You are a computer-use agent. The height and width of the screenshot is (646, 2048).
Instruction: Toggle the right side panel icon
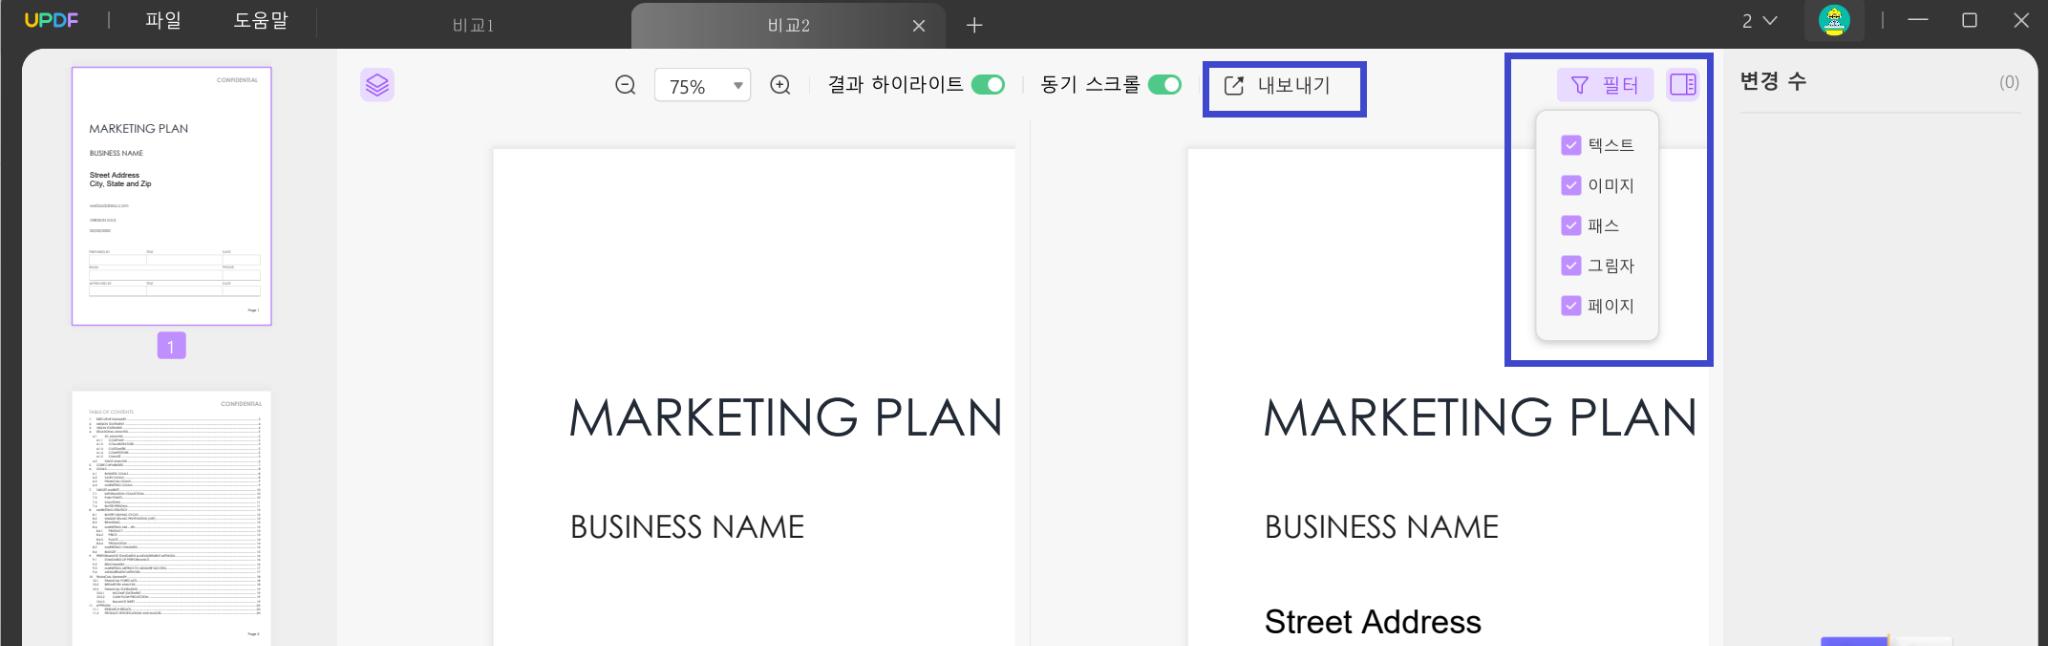pyautogui.click(x=1683, y=85)
